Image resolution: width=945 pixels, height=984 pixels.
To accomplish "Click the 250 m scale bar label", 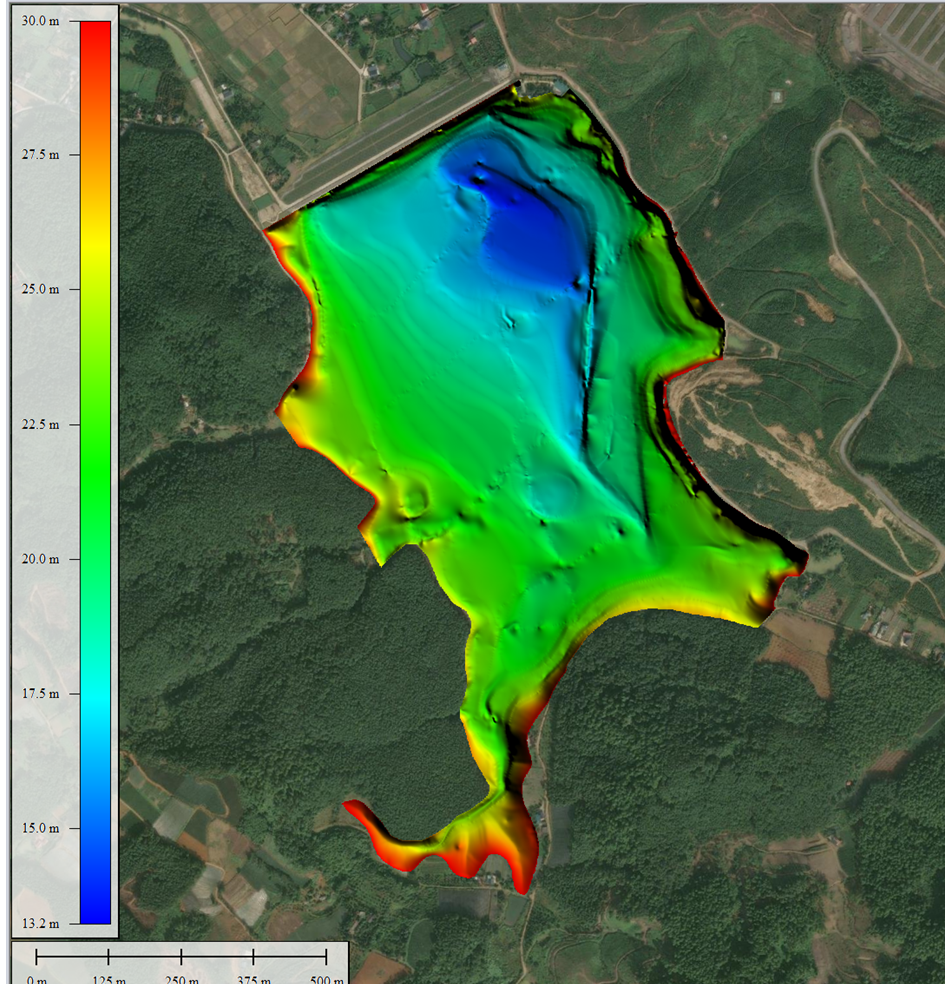I will pos(181,978).
